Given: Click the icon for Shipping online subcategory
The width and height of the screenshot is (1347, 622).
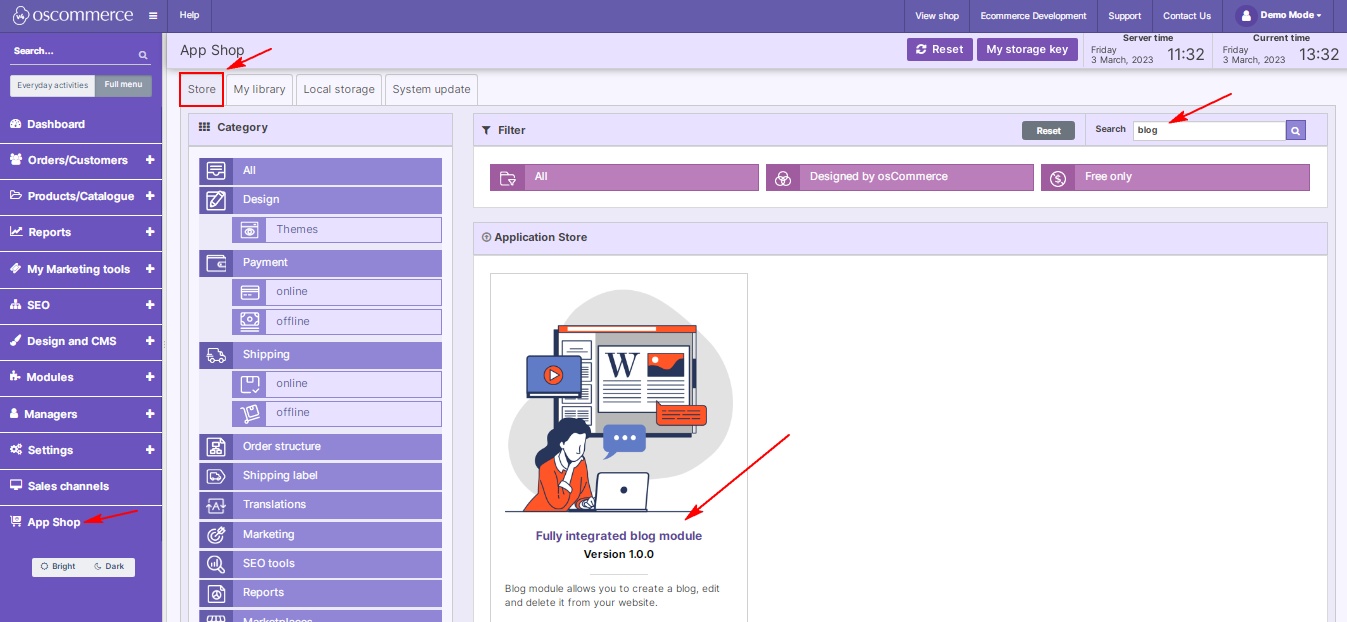Looking at the screenshot, I should [249, 384].
